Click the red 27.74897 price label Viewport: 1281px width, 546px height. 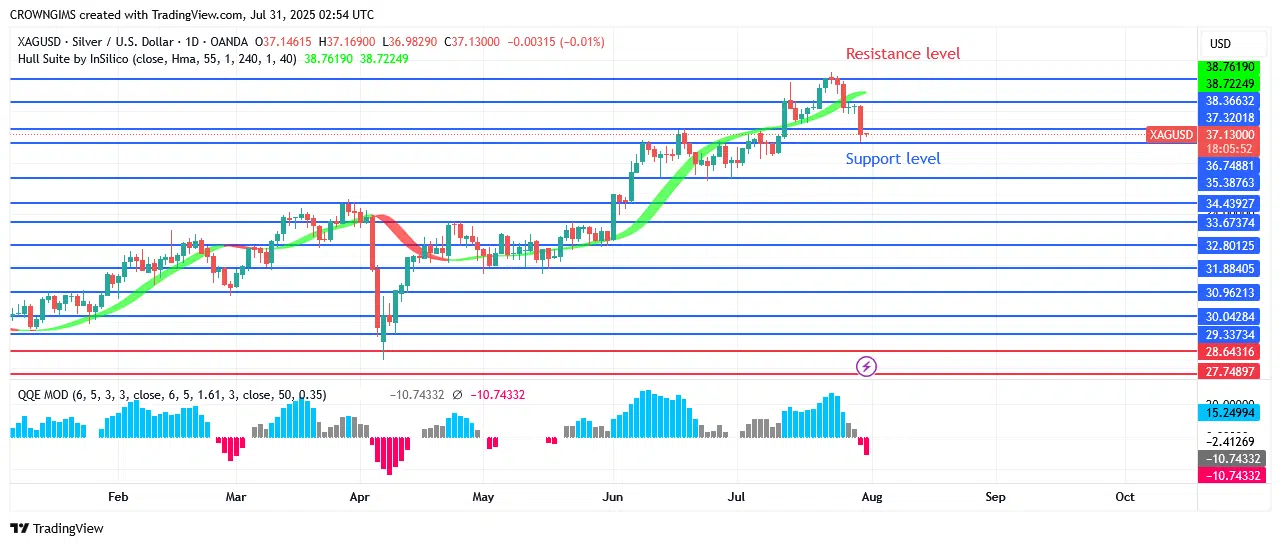pos(1229,371)
